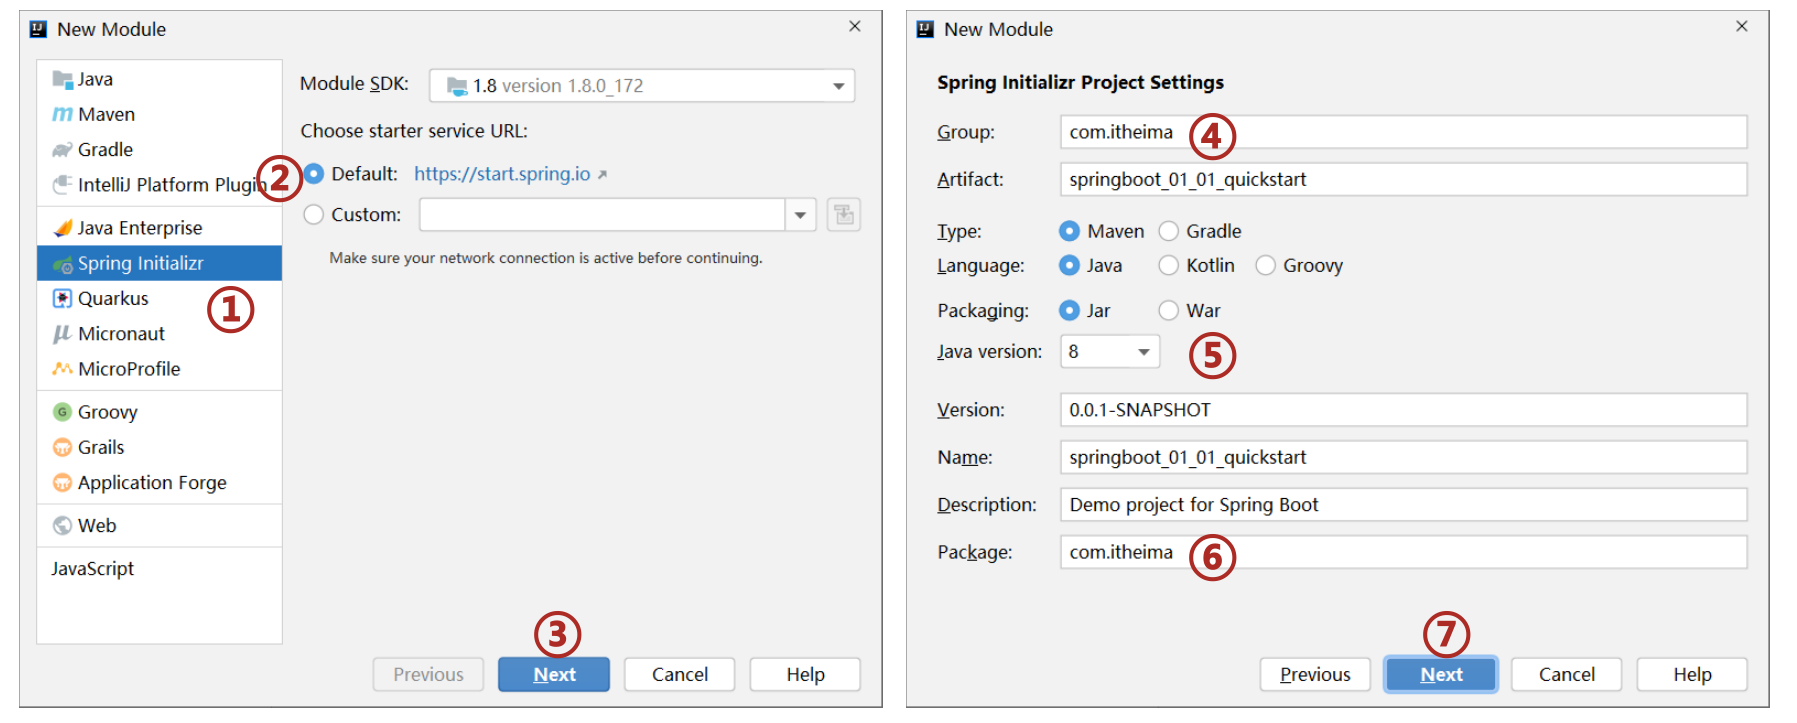
Task: Set language to Groovy radio option
Action: tap(1266, 266)
